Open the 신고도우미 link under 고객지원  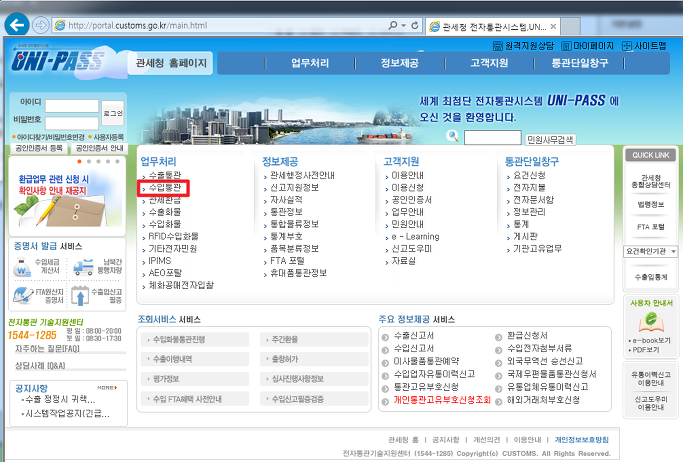coord(412,249)
